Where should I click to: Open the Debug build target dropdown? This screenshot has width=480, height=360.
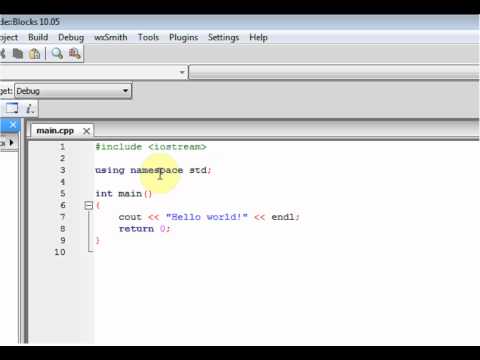coord(73,91)
